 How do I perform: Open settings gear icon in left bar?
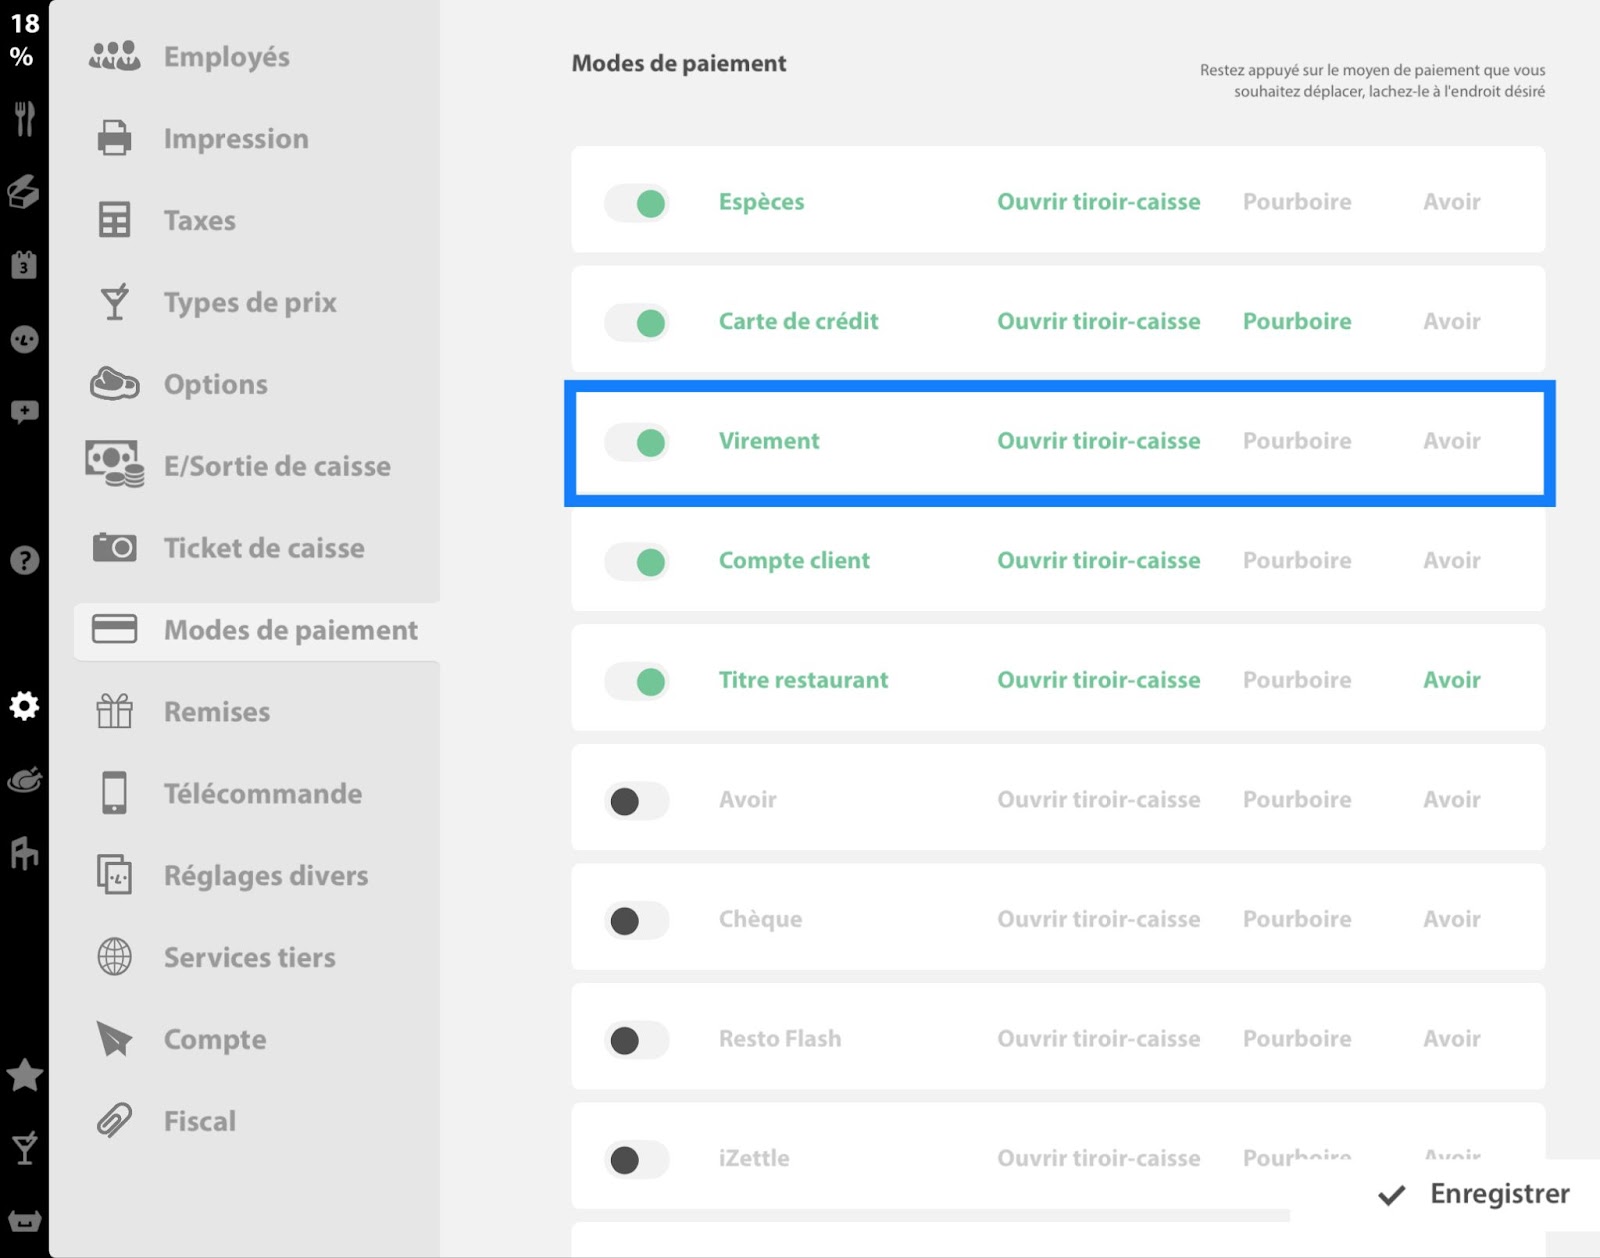click(x=24, y=706)
